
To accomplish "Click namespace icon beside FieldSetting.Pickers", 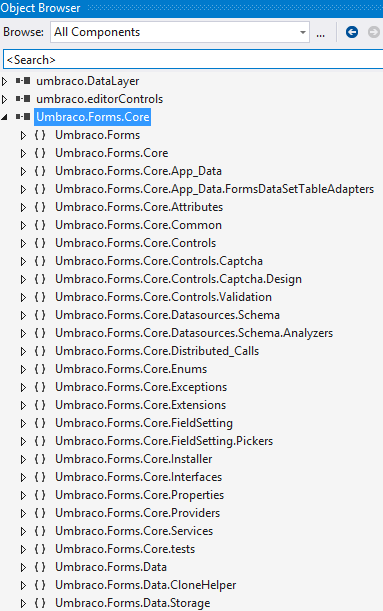I will (x=40, y=441).
